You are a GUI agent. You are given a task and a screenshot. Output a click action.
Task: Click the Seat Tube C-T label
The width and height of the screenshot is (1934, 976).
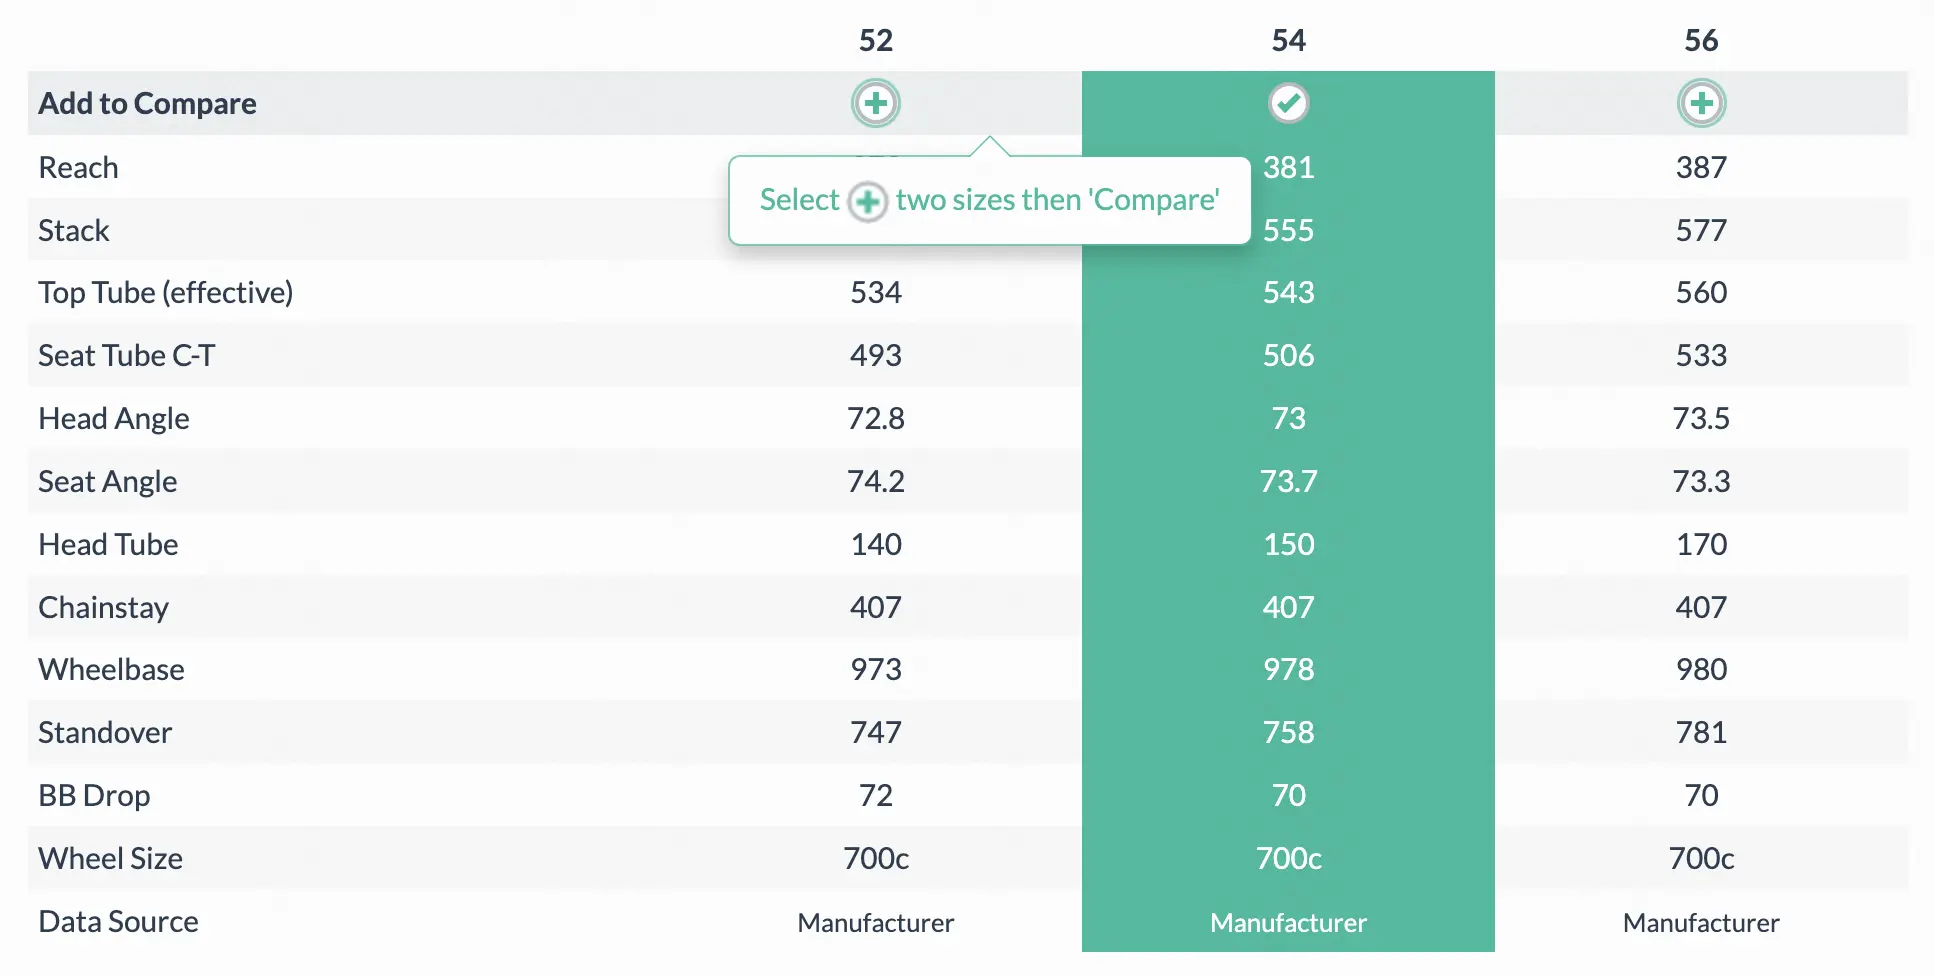(126, 355)
